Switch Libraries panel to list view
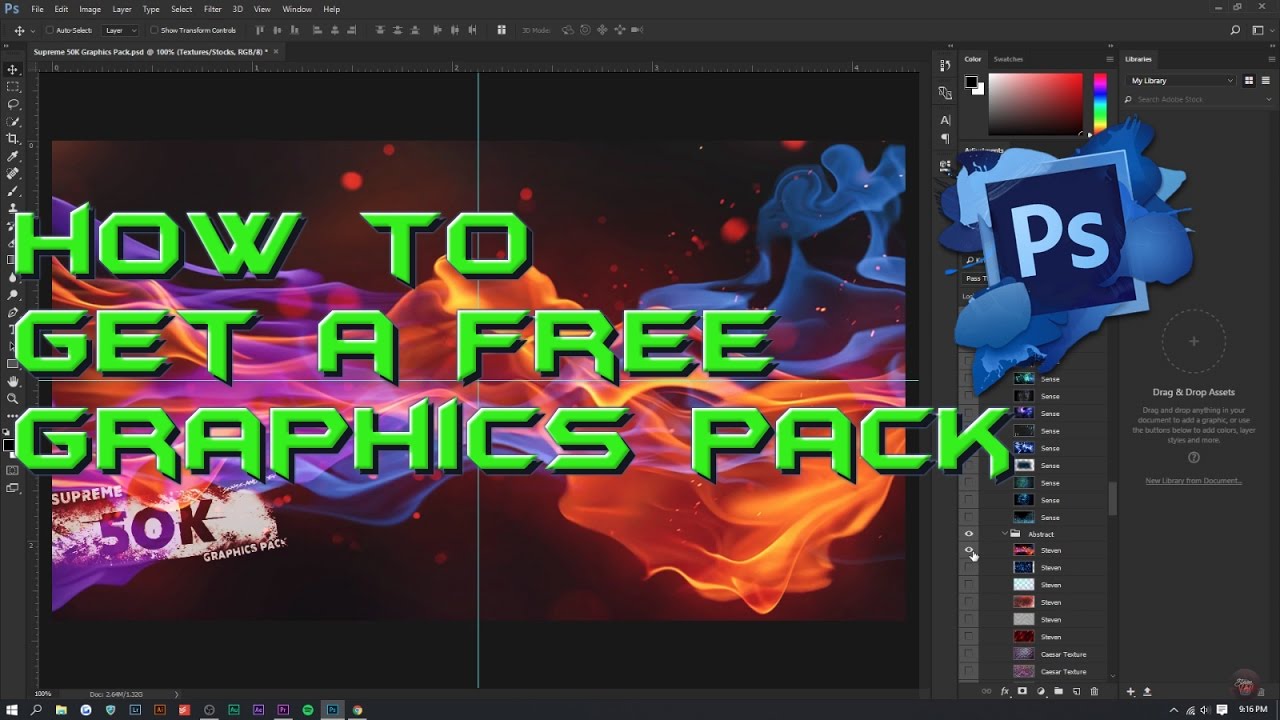The height and width of the screenshot is (720, 1280). point(1265,80)
